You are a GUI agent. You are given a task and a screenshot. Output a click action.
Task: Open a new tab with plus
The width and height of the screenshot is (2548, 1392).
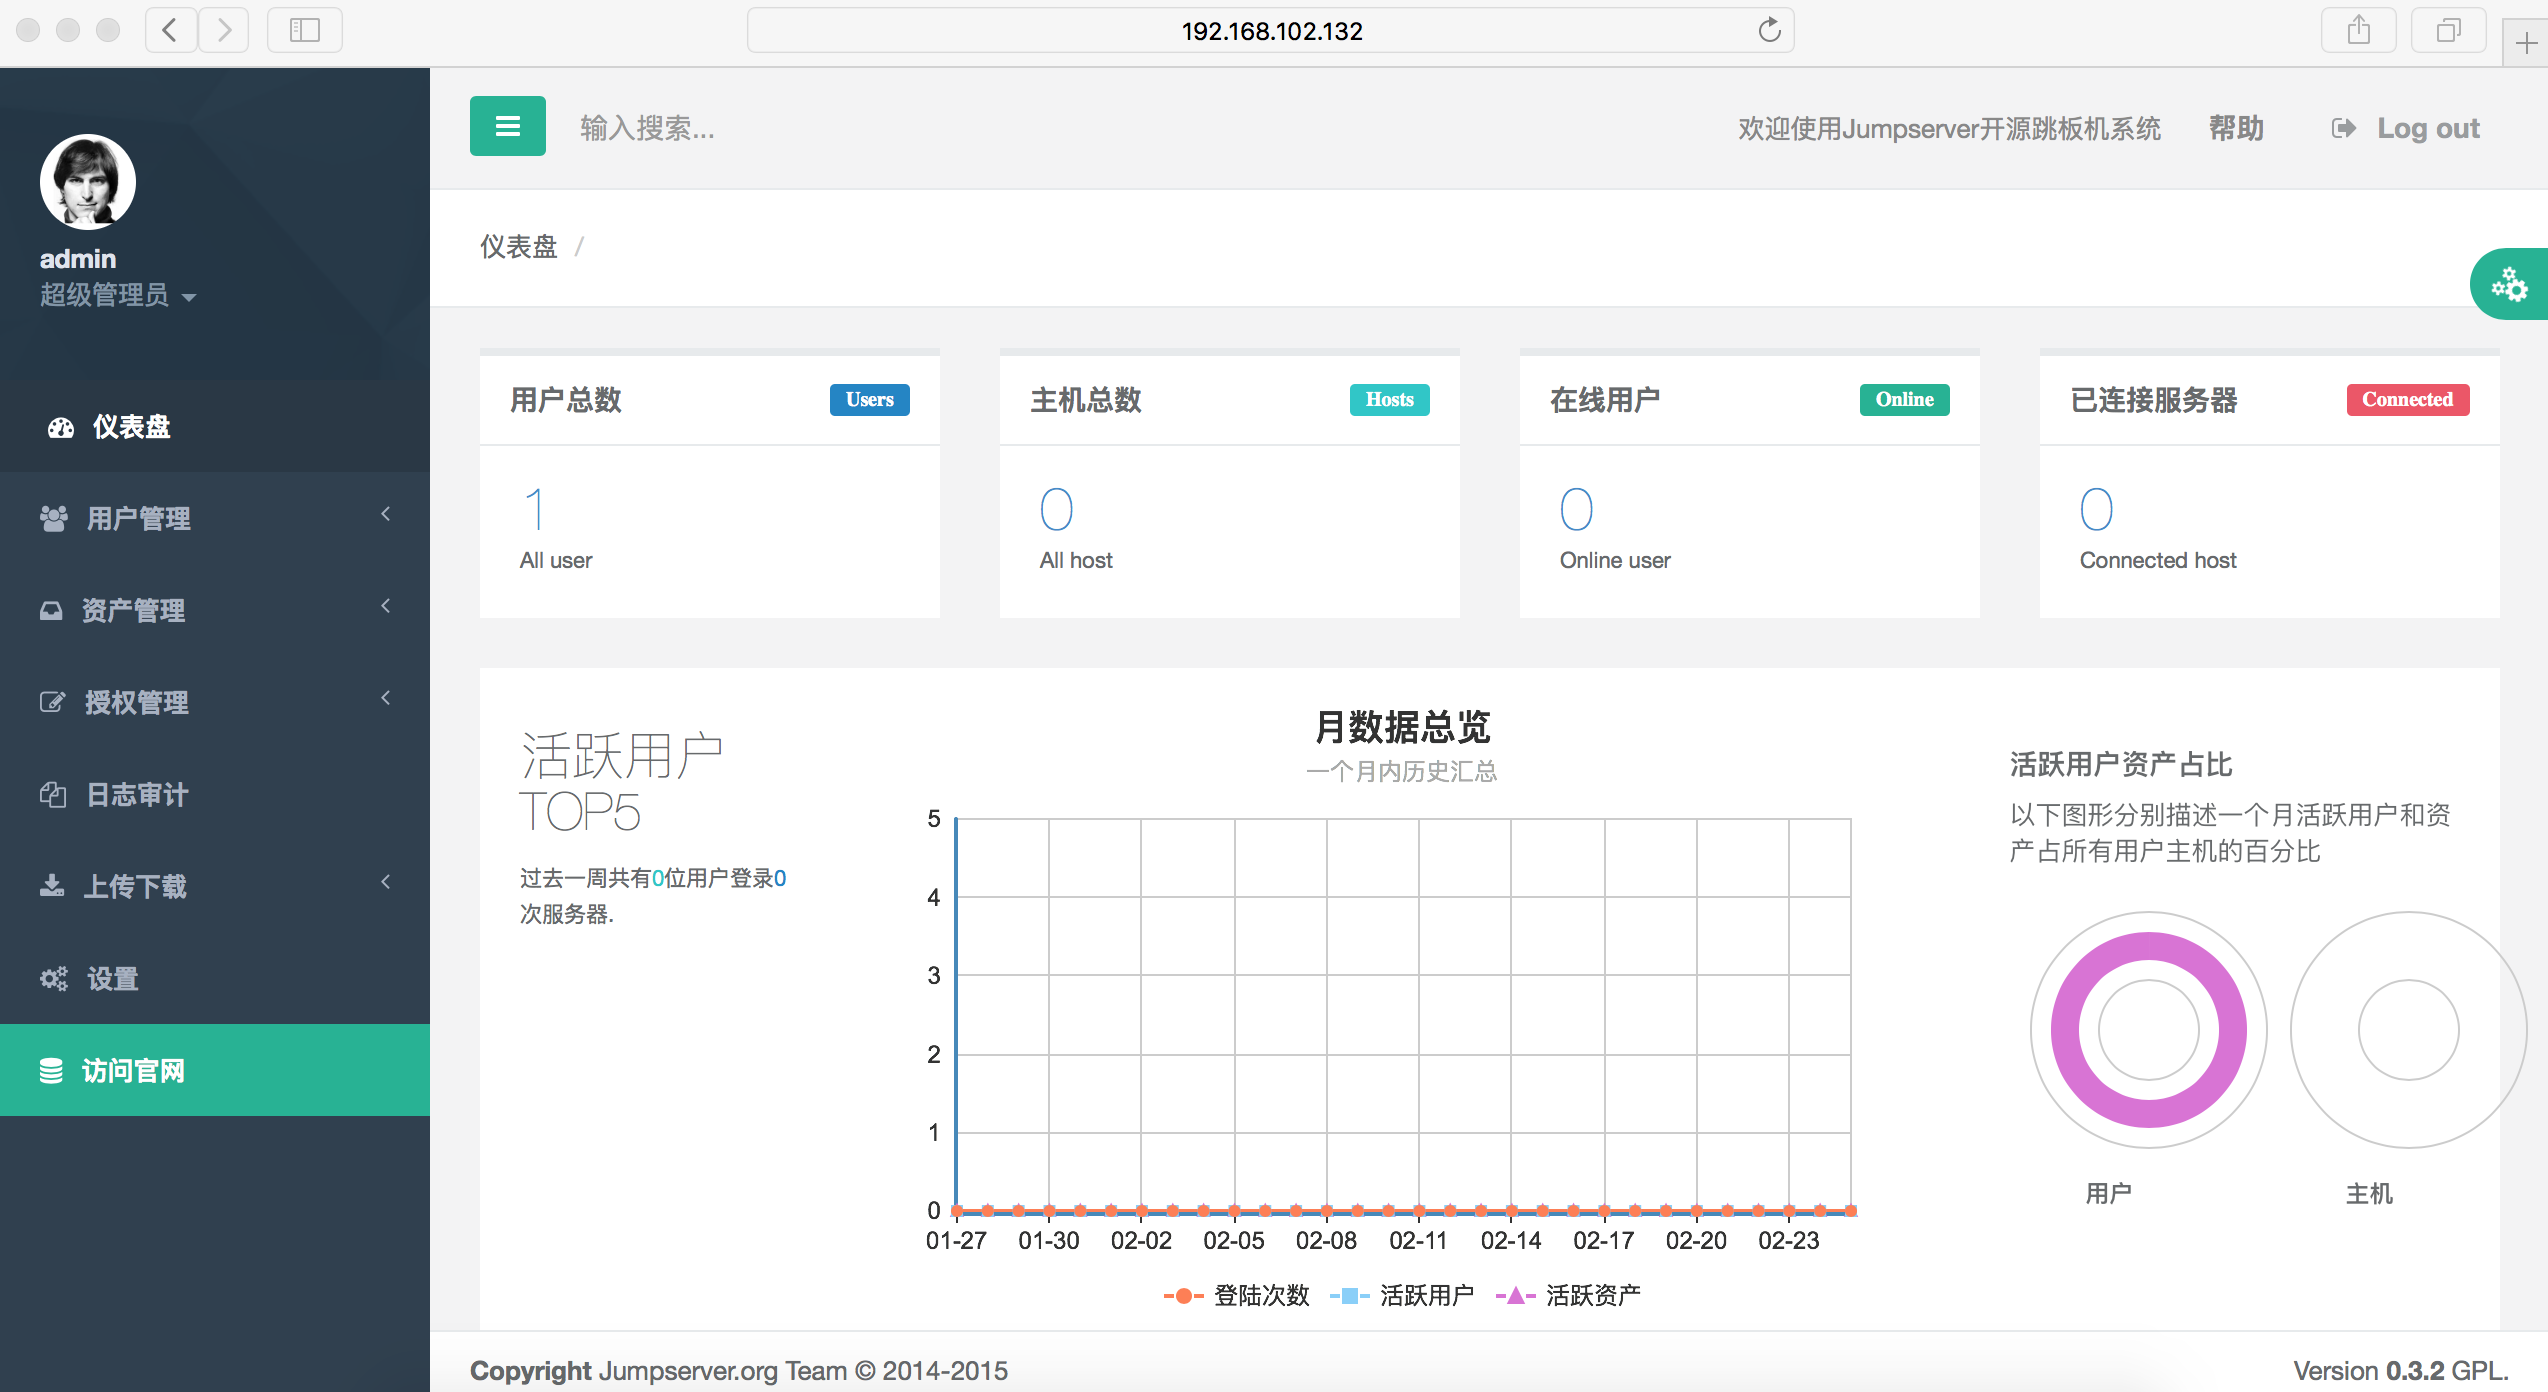pos(2526,44)
